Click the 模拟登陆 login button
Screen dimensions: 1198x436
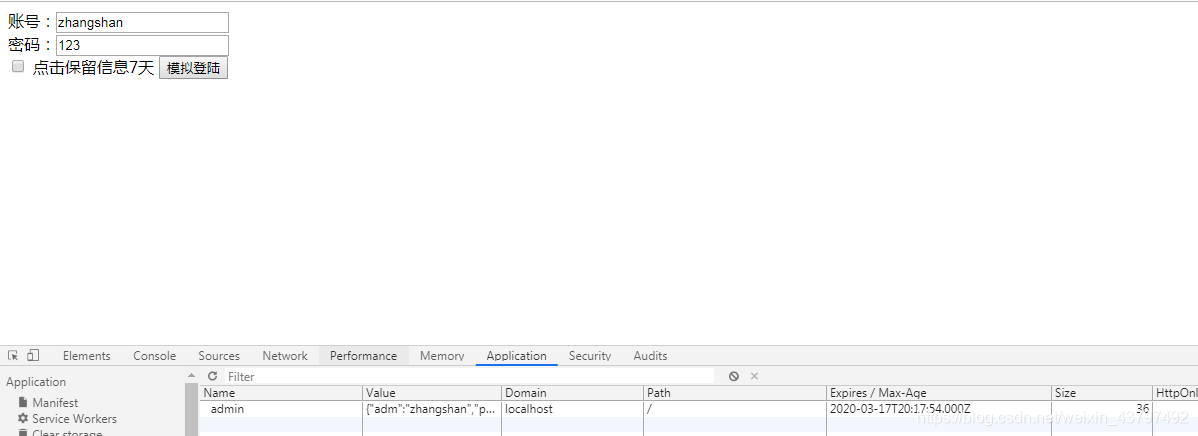coord(193,68)
